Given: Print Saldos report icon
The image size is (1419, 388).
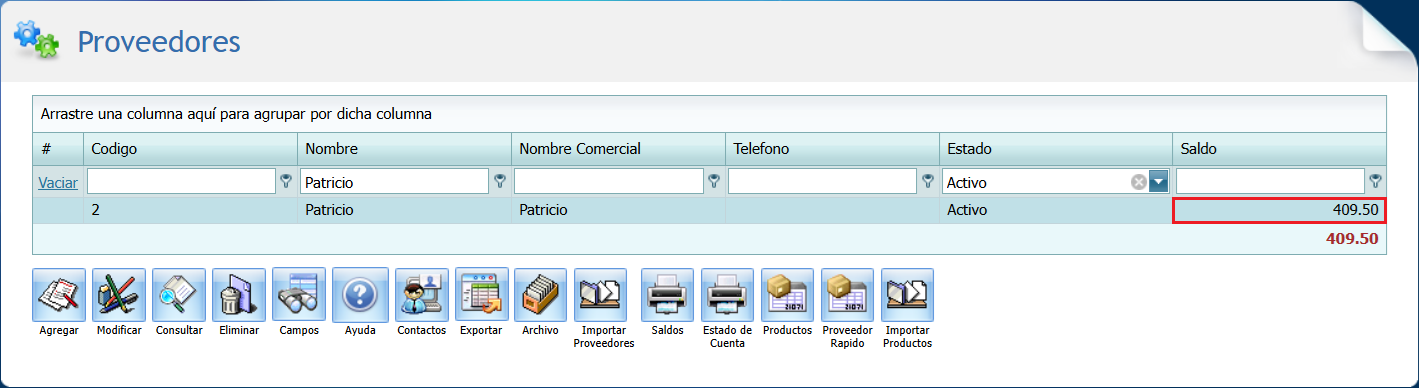Looking at the screenshot, I should (668, 295).
